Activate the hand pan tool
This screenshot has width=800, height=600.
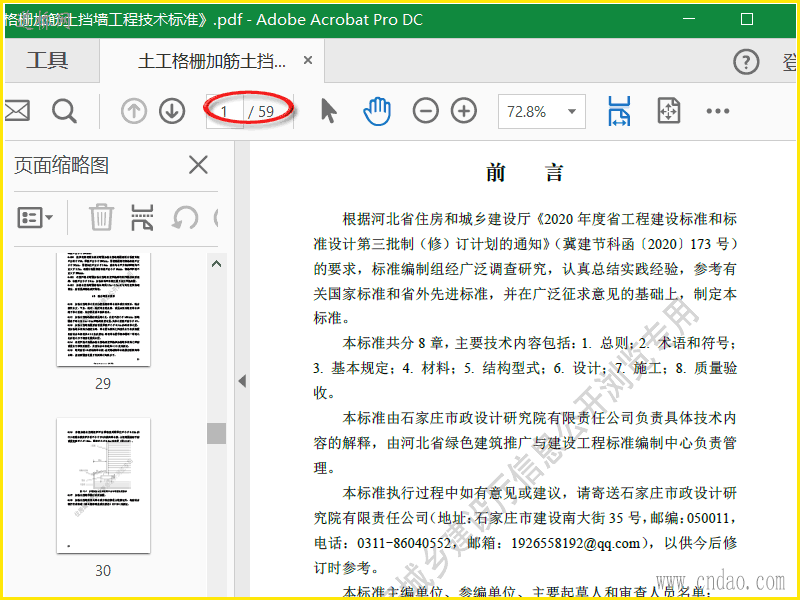pos(377,111)
